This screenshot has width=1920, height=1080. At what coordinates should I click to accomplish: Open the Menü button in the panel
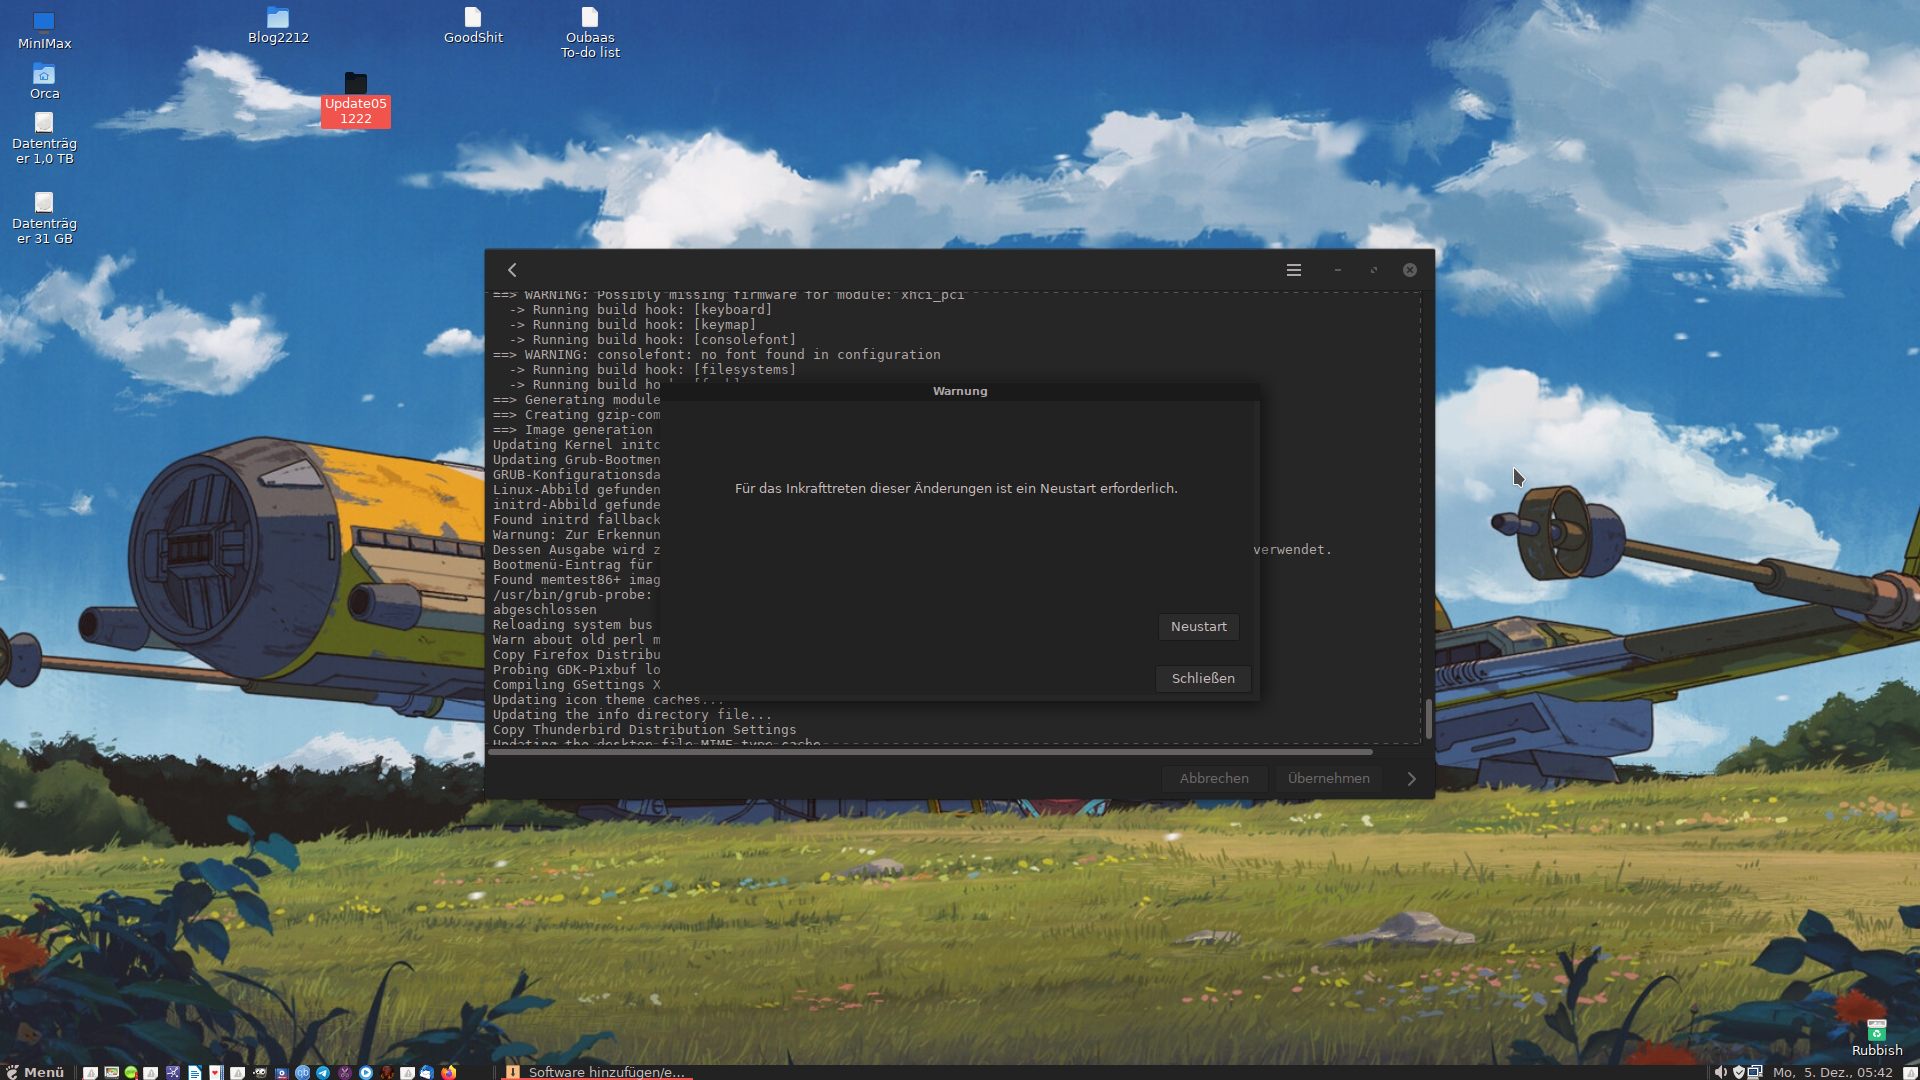[x=35, y=1072]
